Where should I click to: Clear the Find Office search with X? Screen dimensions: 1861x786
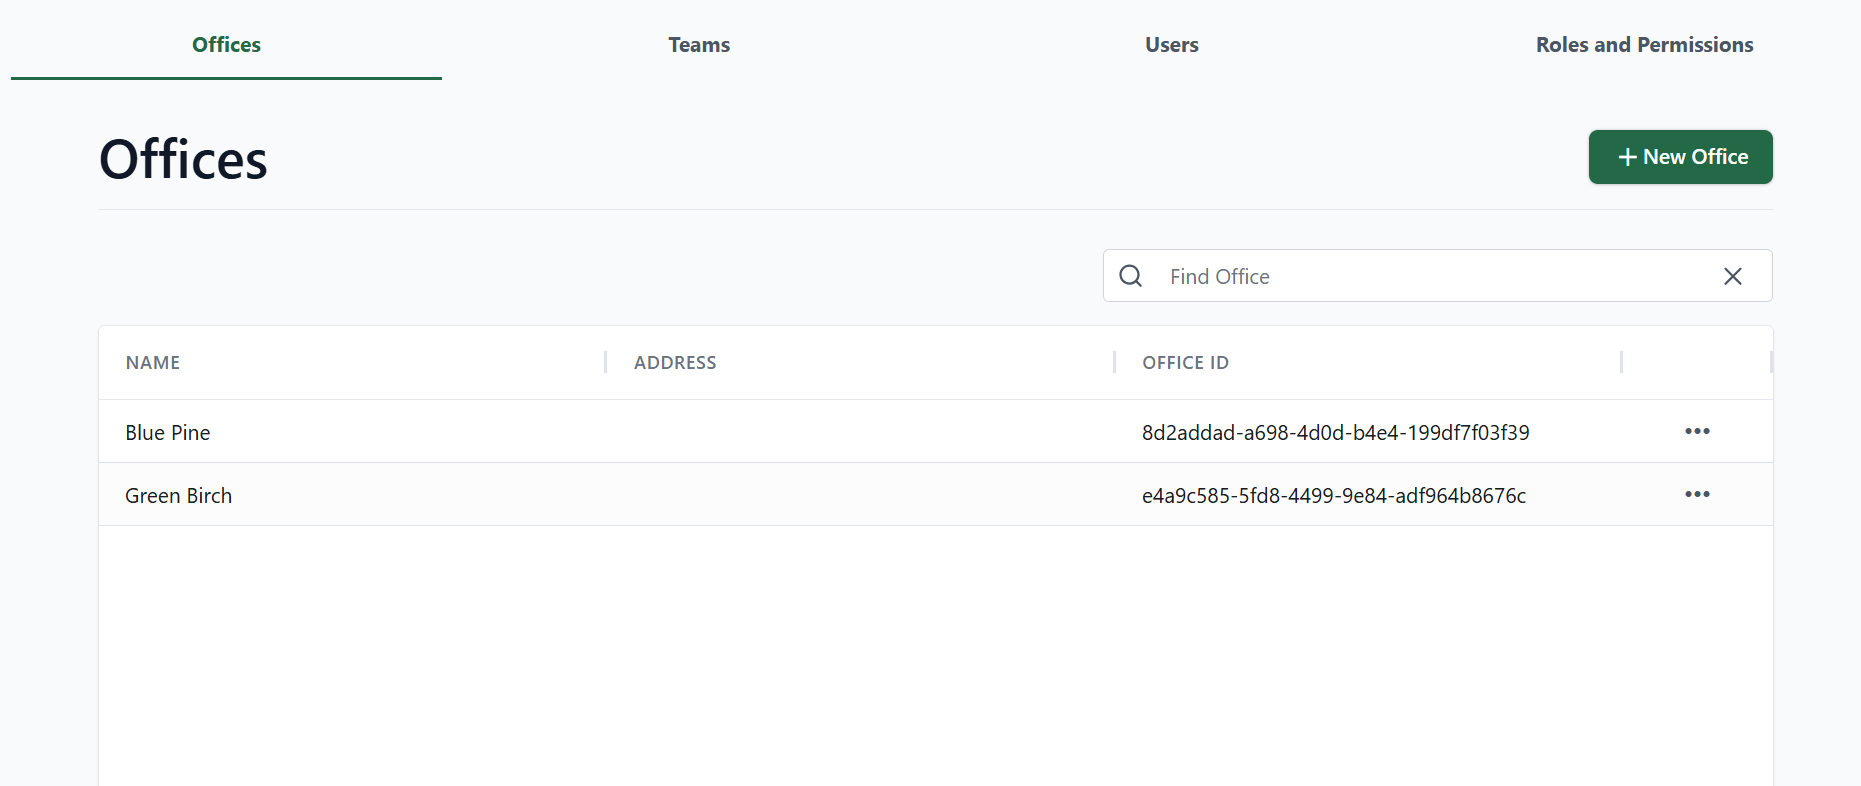point(1733,276)
